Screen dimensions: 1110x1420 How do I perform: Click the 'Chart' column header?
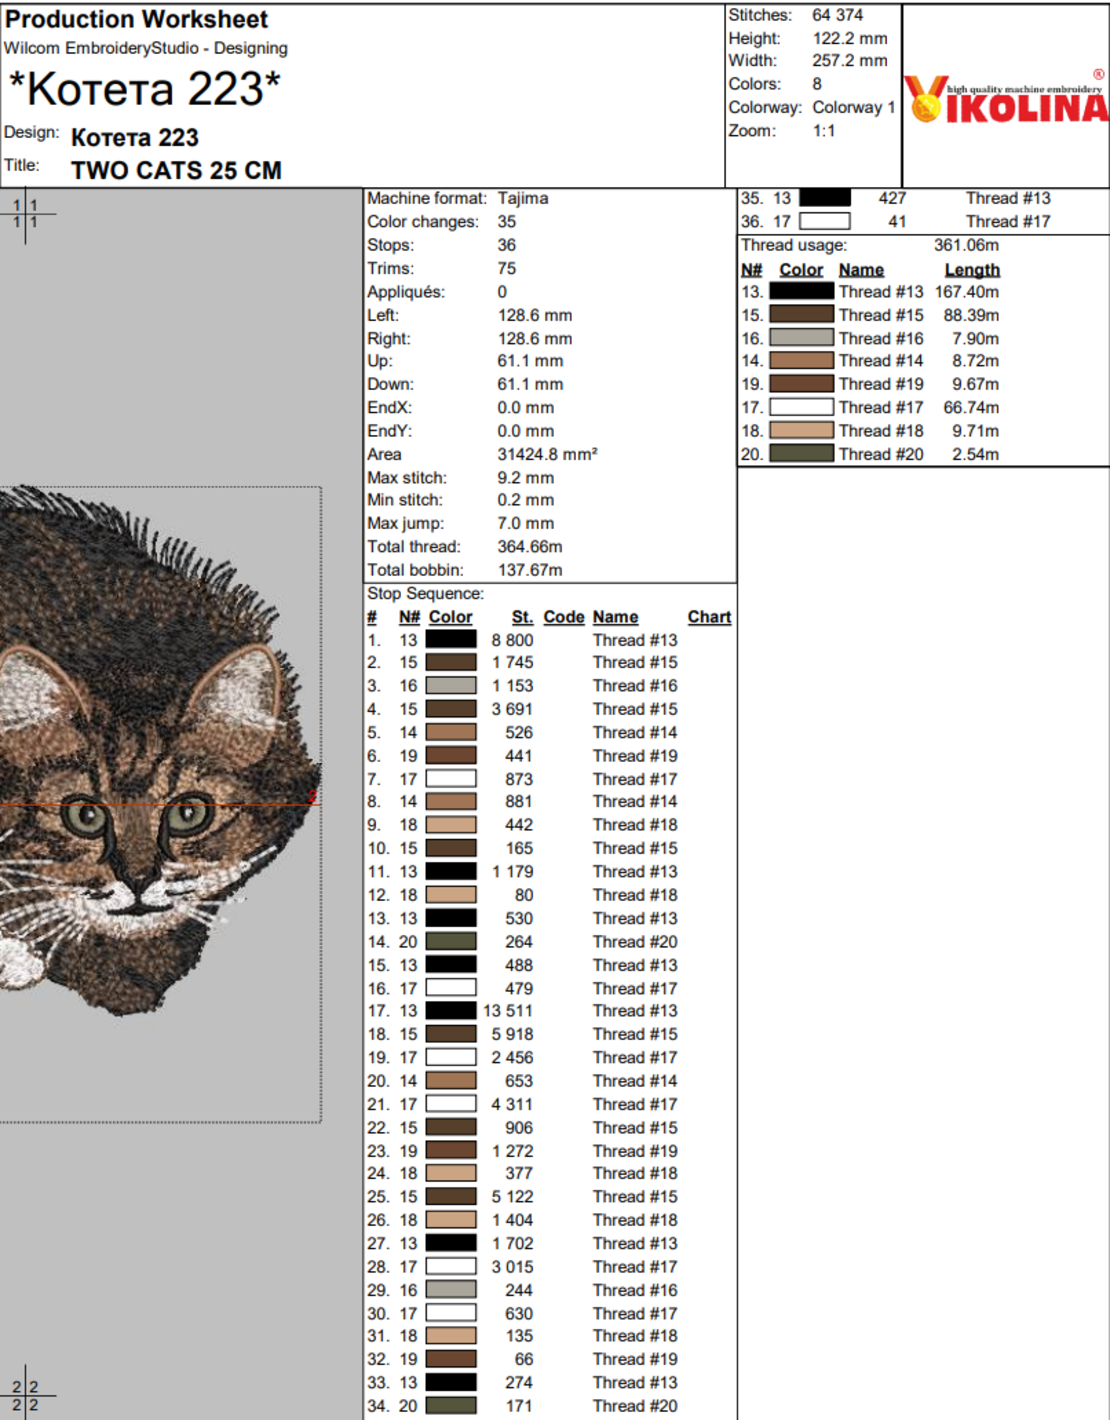(x=709, y=617)
